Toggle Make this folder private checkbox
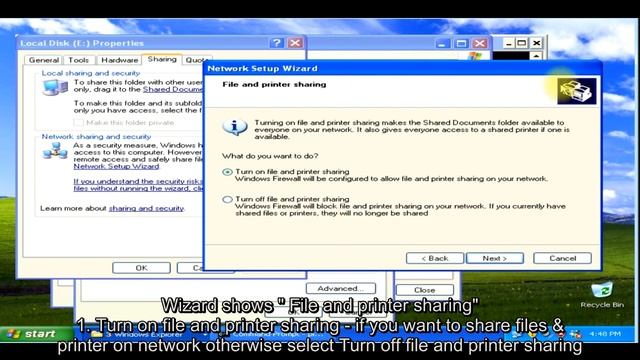The image size is (640, 360). [78, 122]
